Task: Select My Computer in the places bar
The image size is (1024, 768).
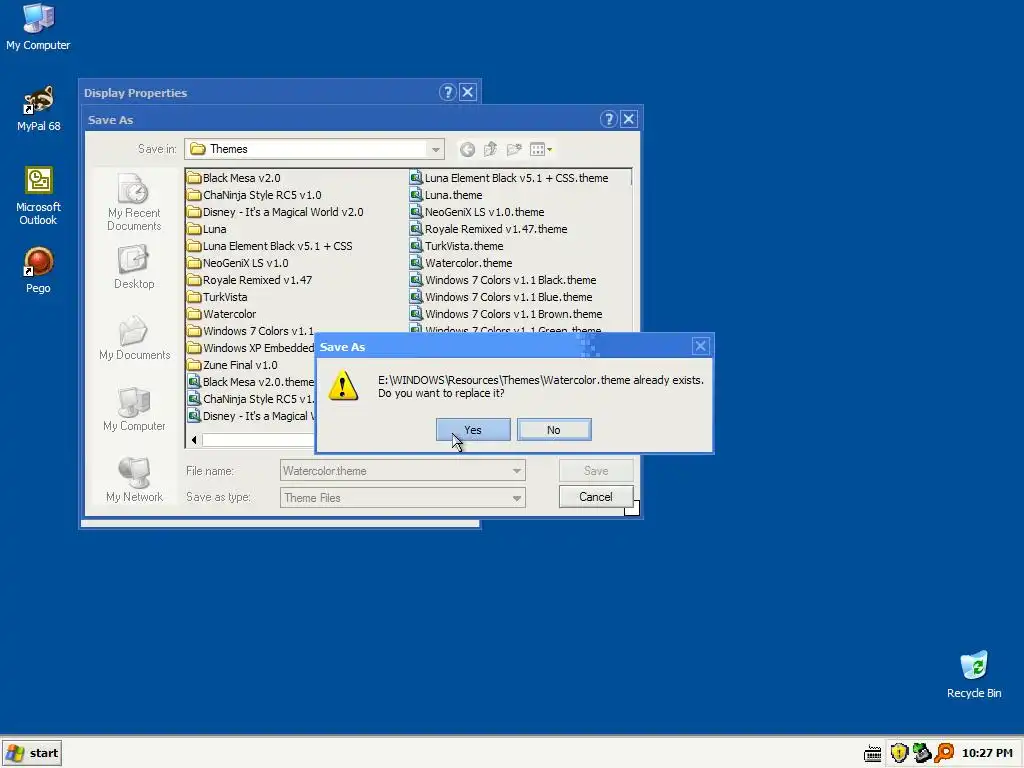Action: (x=134, y=409)
